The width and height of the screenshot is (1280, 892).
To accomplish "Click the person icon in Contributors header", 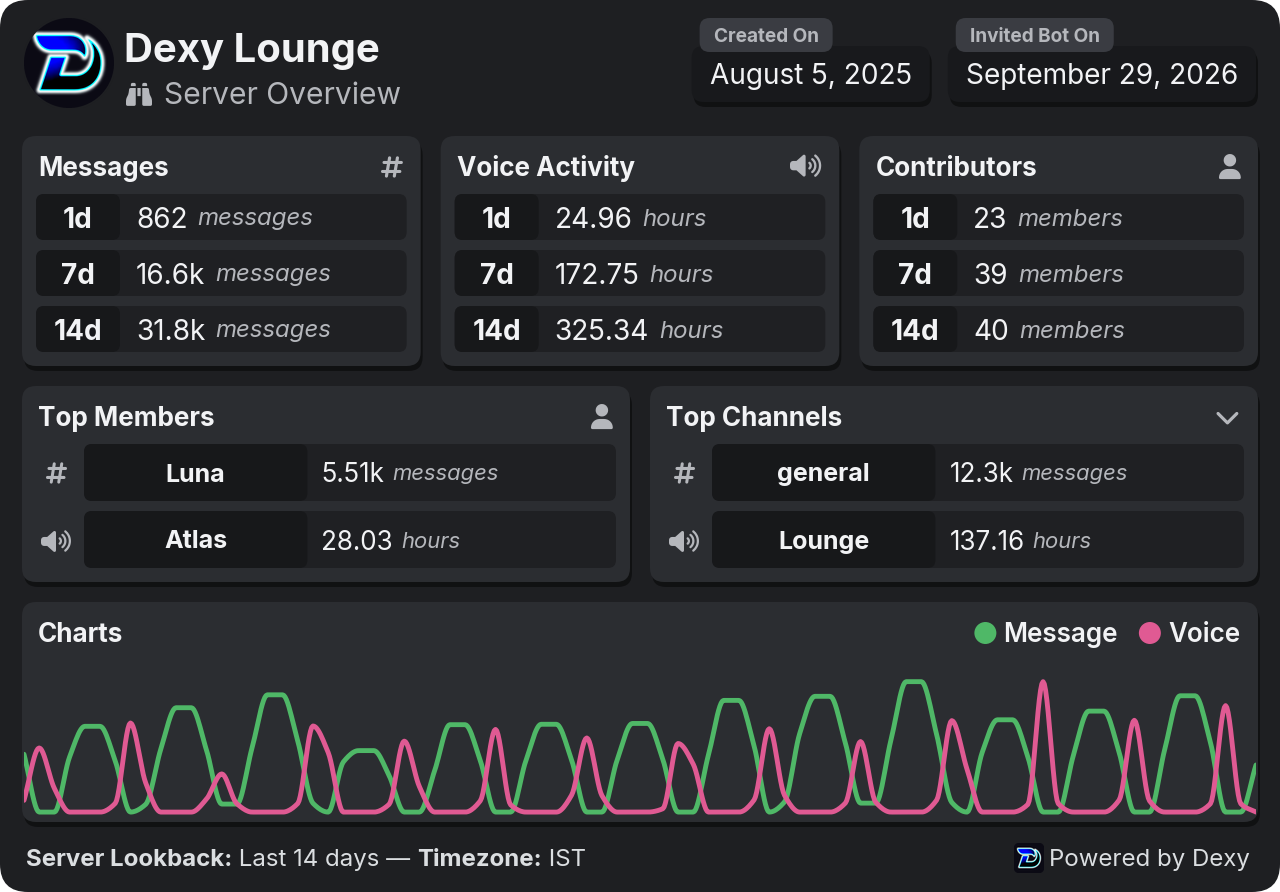I will 1230,167.
